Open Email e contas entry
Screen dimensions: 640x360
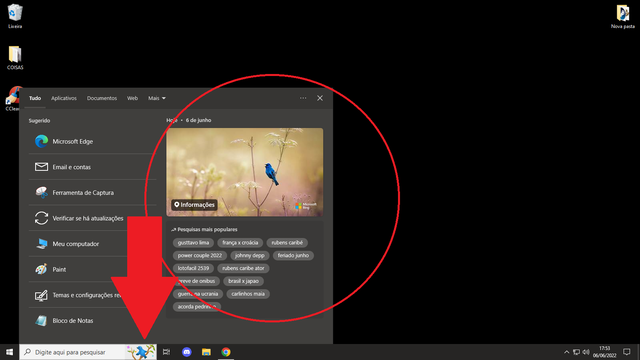click(92, 167)
